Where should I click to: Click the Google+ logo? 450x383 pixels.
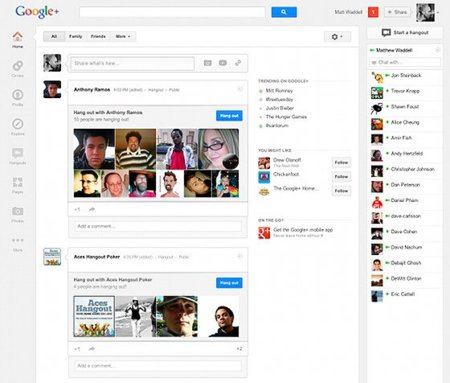tap(37, 12)
